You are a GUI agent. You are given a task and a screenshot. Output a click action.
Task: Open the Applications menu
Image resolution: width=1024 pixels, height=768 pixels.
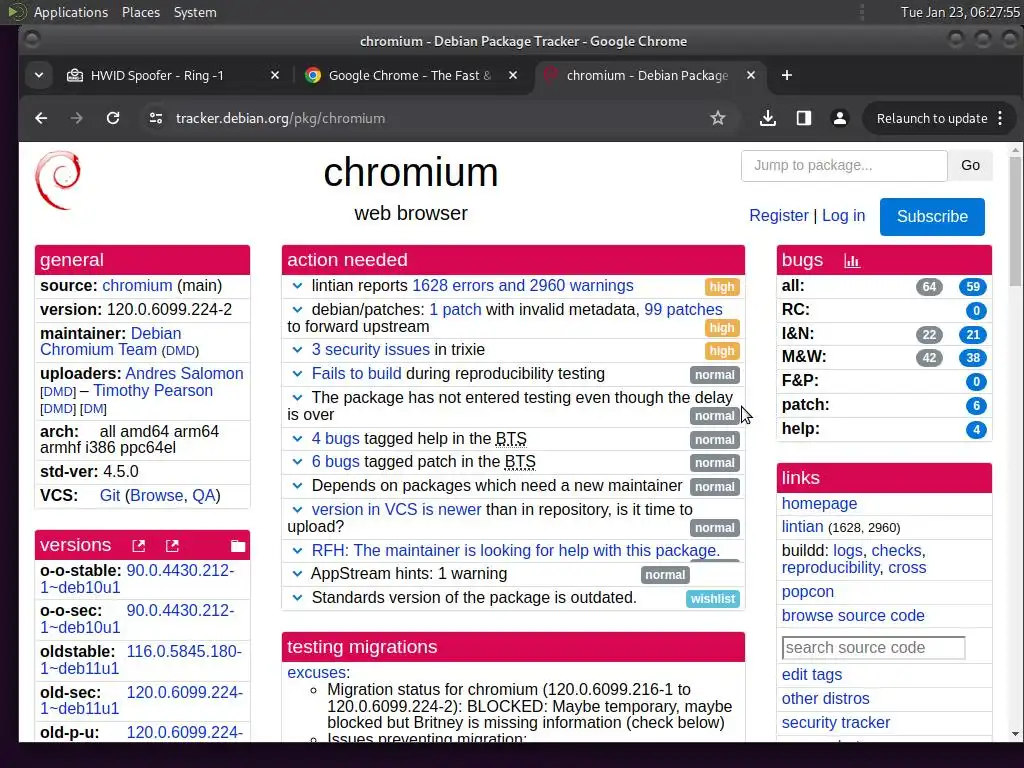click(71, 12)
